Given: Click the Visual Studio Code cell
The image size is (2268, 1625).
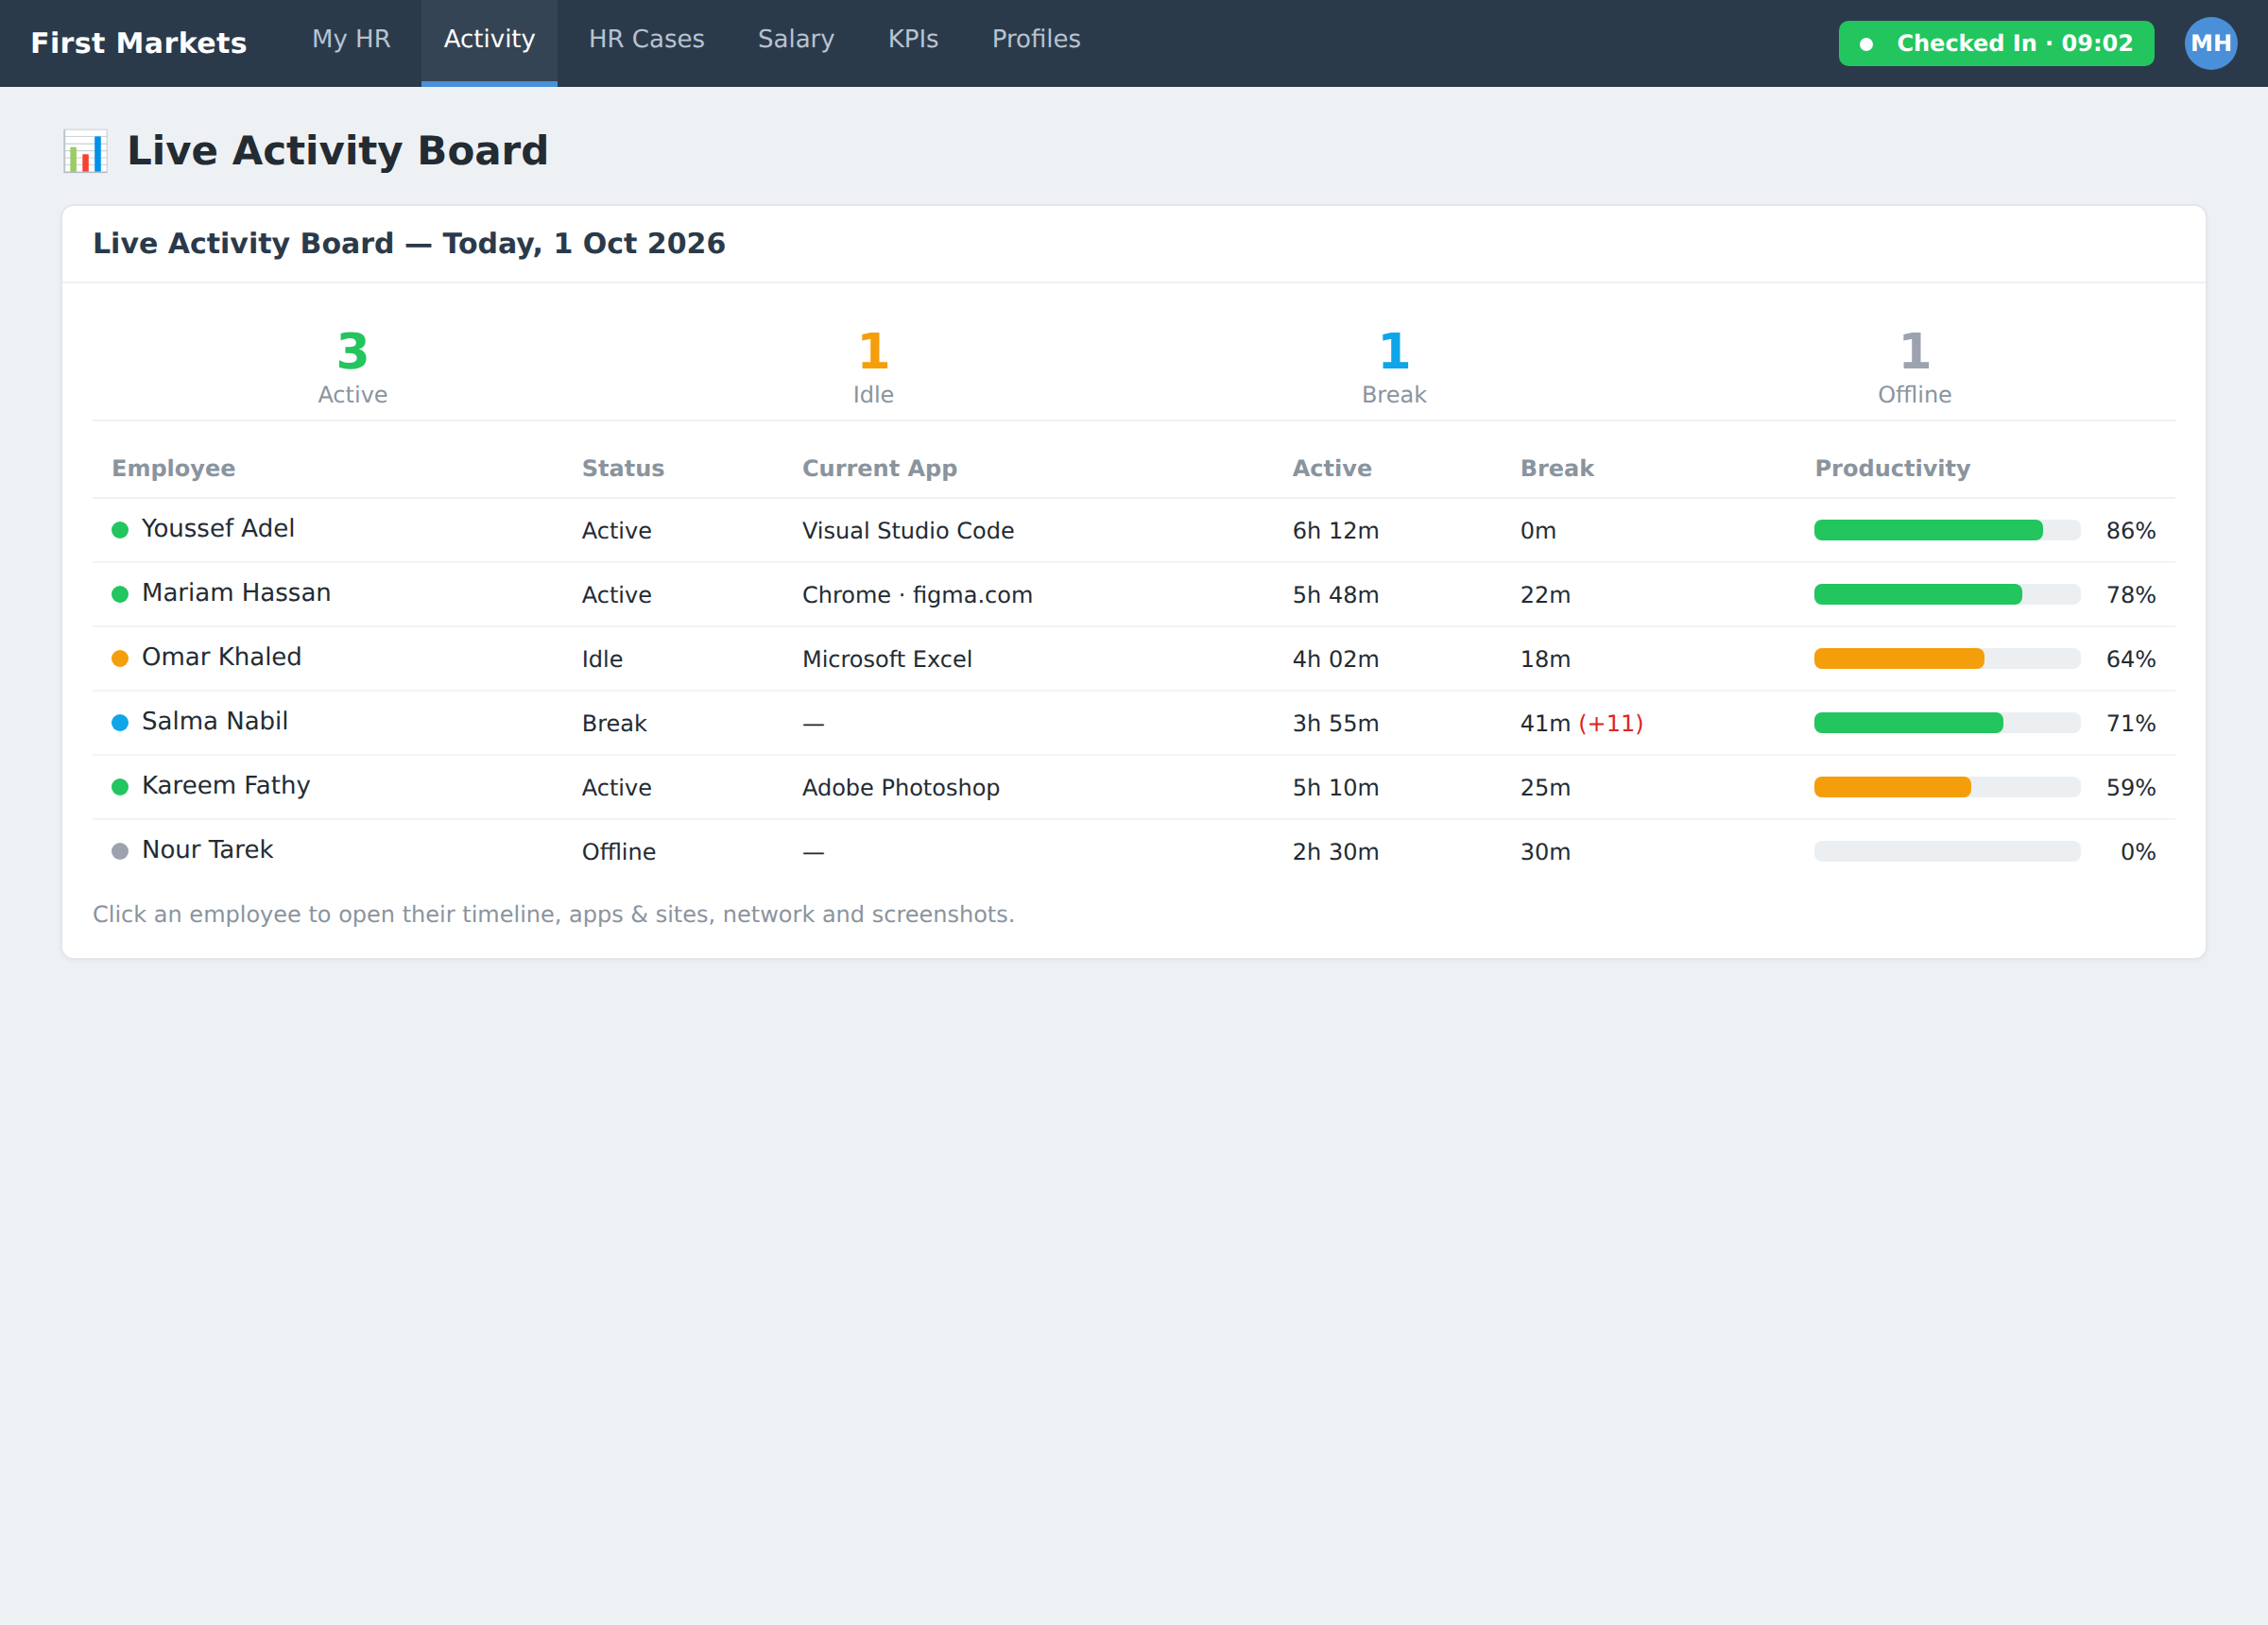Looking at the screenshot, I should [x=908, y=530].
